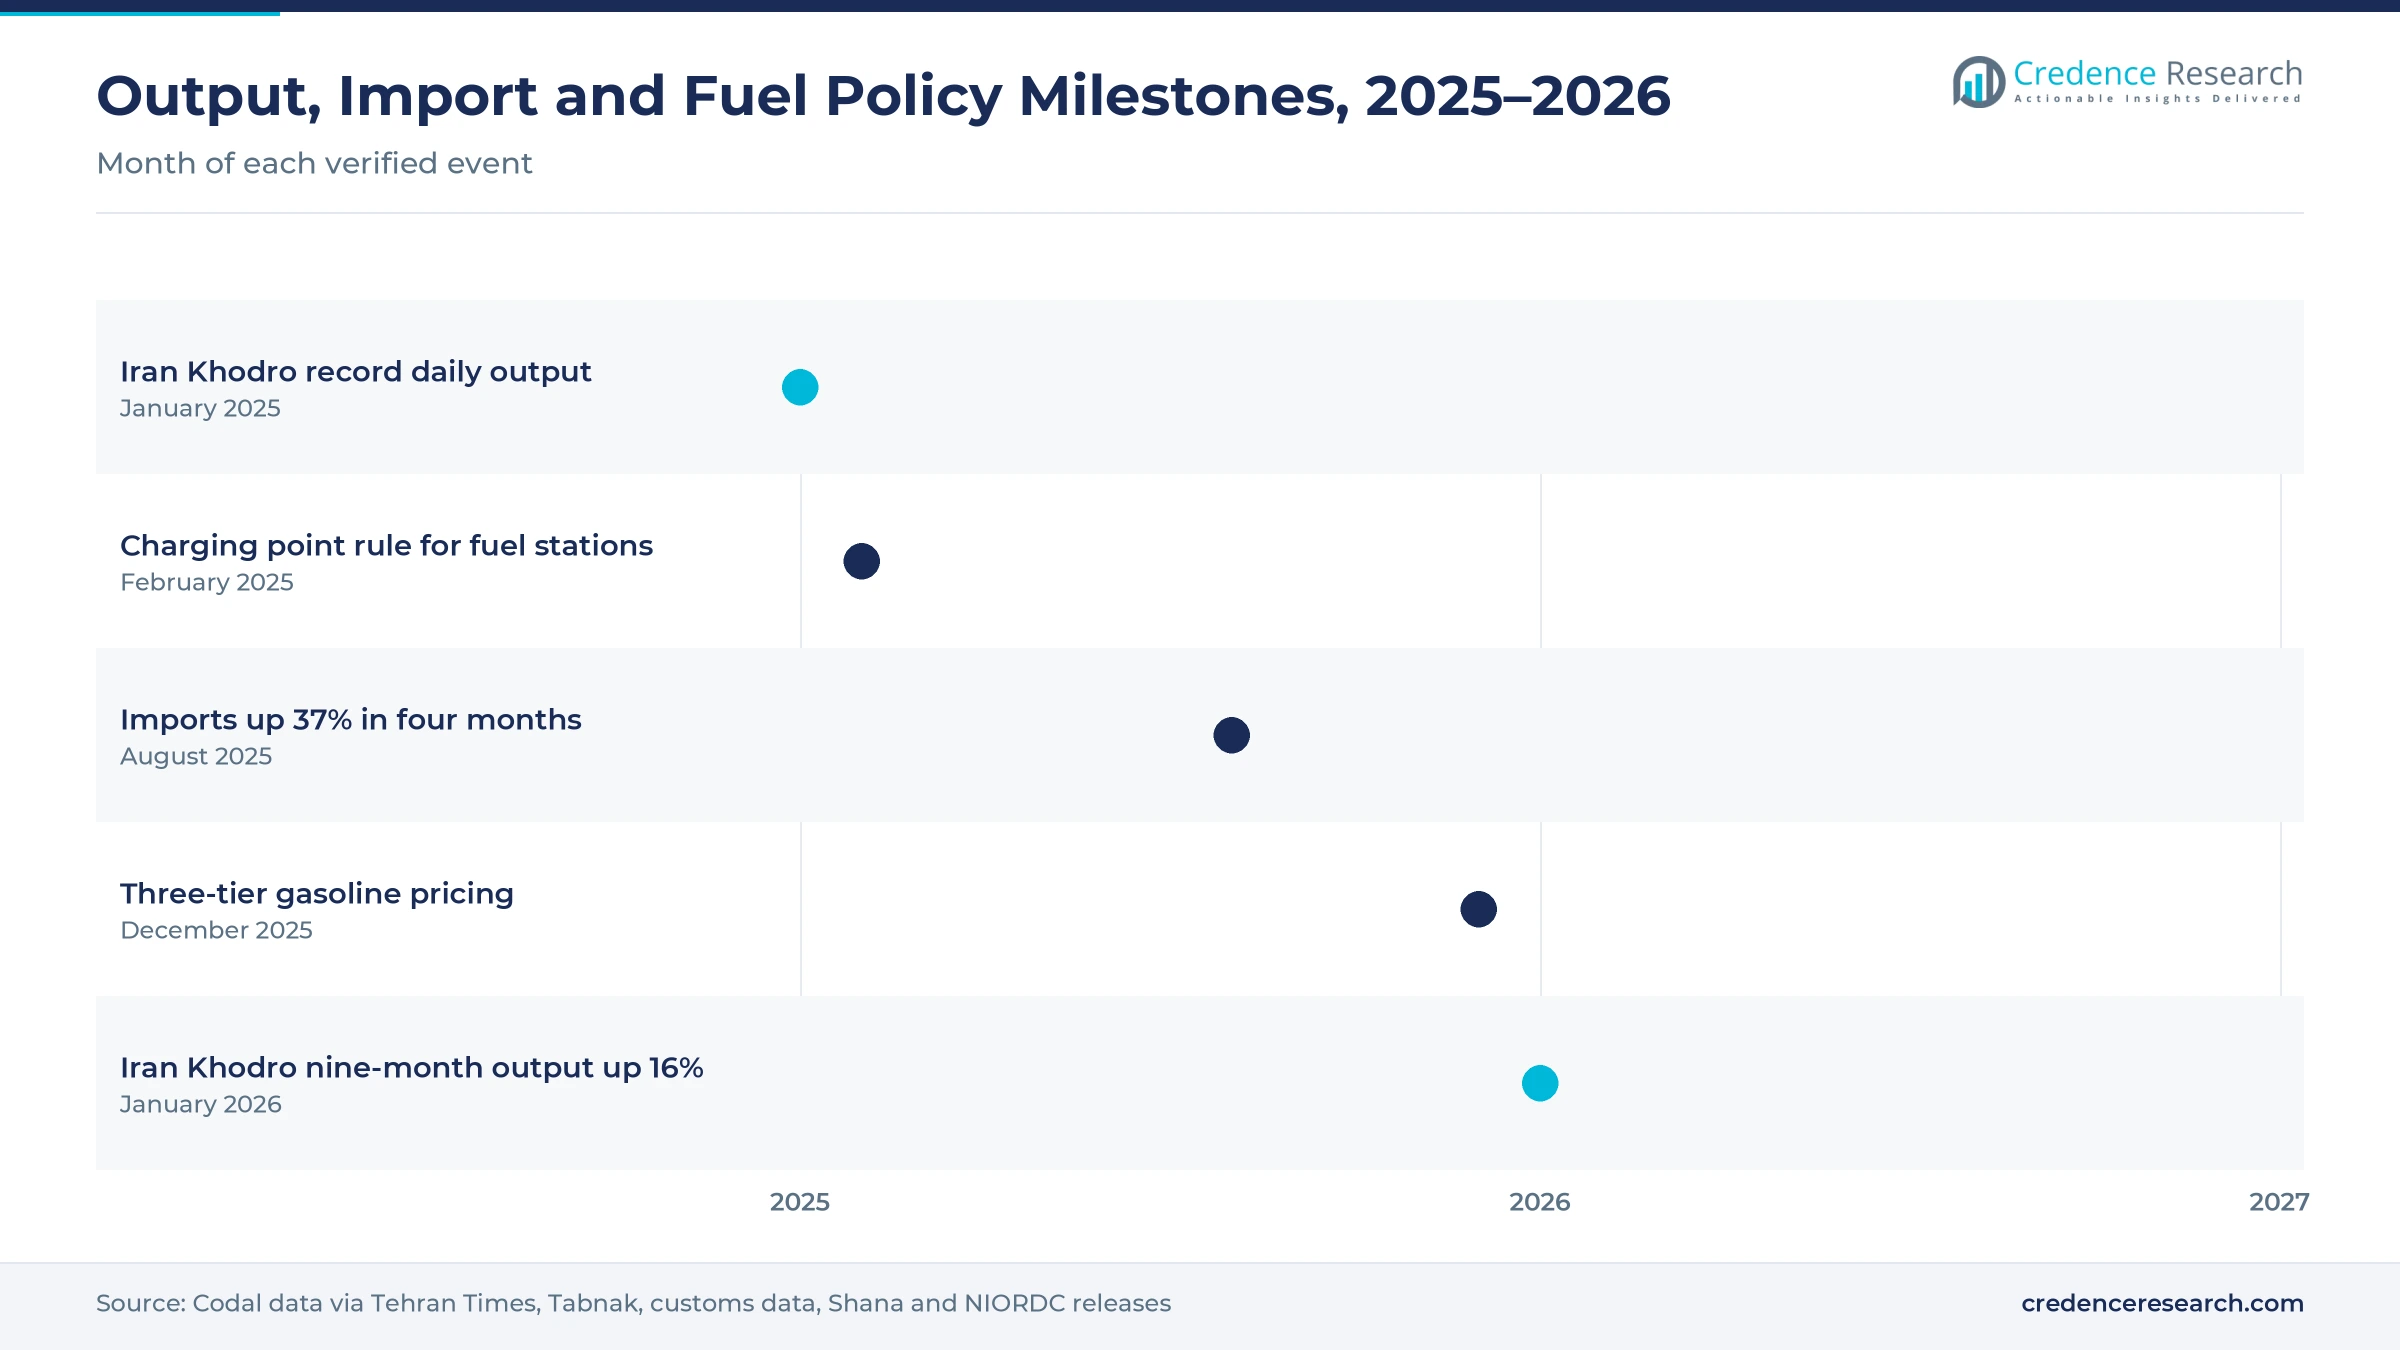Click the label 'Iran Khodro nine-month output up 16%'
2400x1350 pixels.
coord(412,1068)
